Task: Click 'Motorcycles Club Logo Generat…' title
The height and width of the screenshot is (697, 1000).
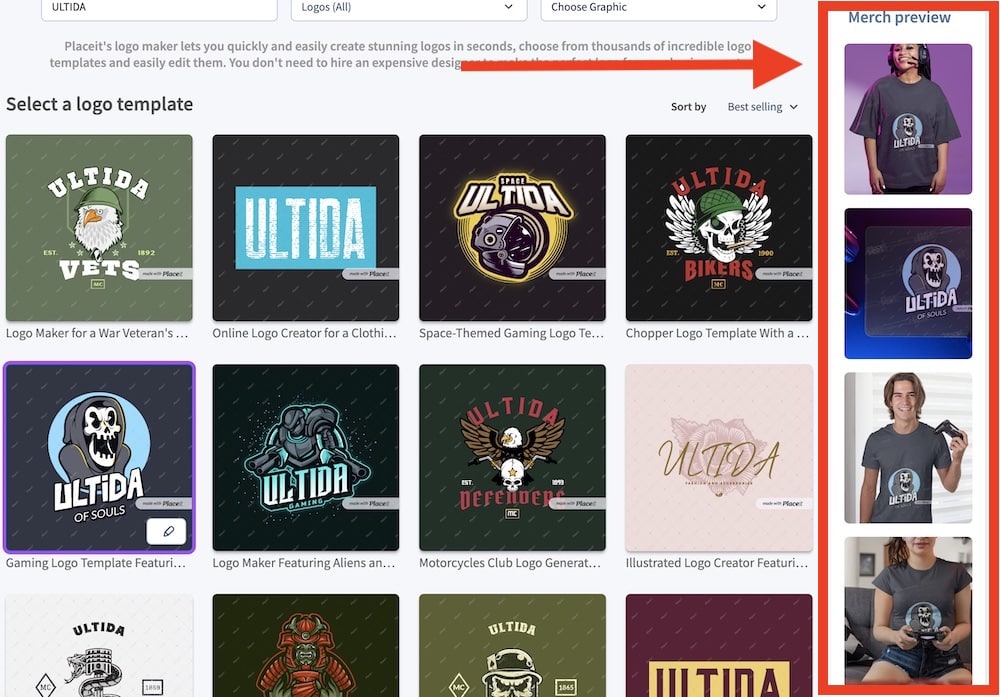Action: (510, 563)
